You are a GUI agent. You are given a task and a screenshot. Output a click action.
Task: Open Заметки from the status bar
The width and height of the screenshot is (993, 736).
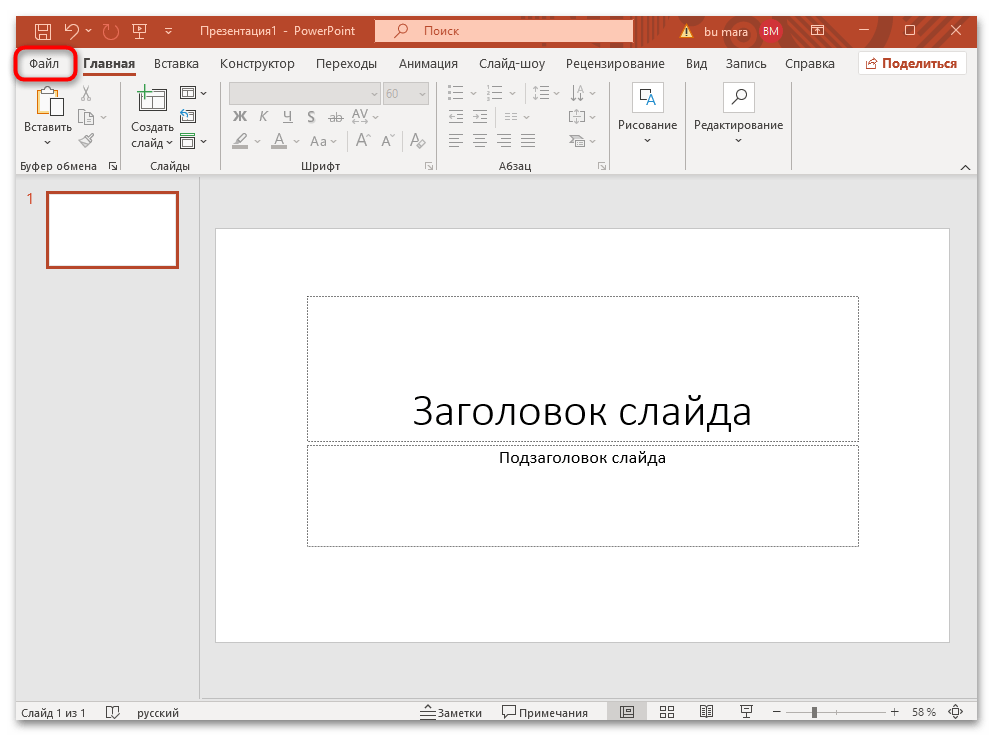coord(451,711)
